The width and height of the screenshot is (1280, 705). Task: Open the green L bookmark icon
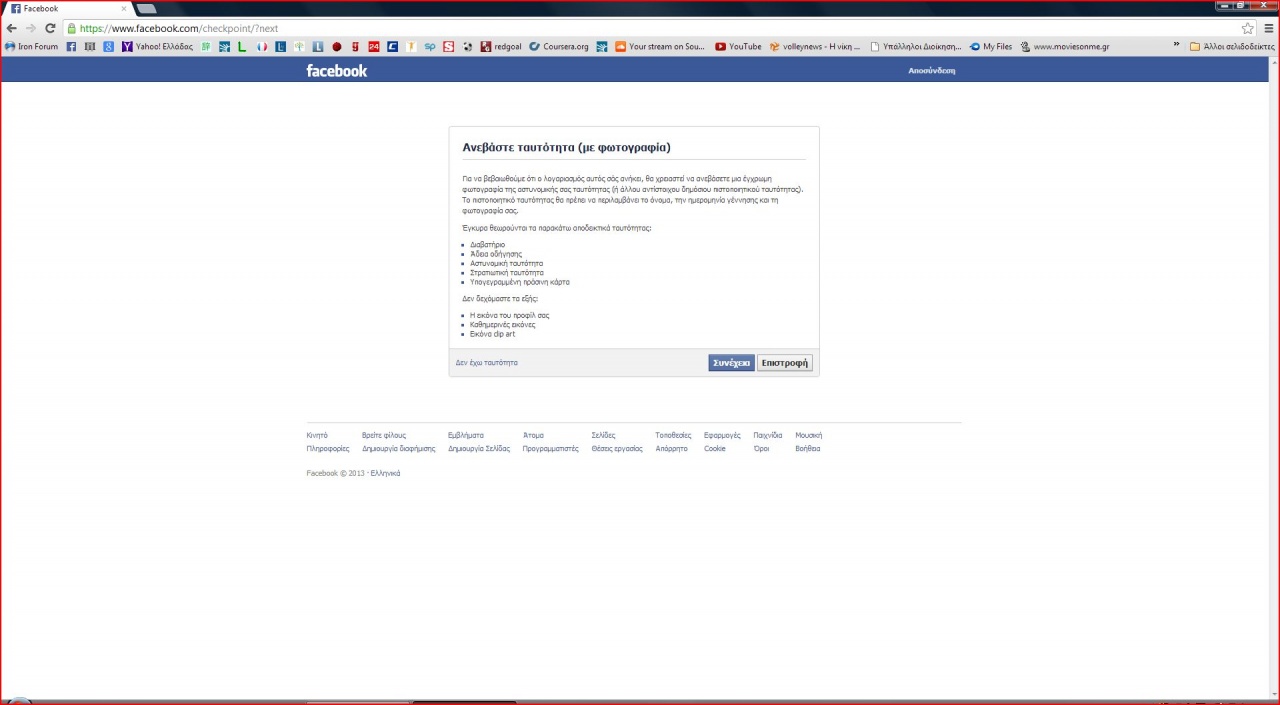click(x=243, y=46)
